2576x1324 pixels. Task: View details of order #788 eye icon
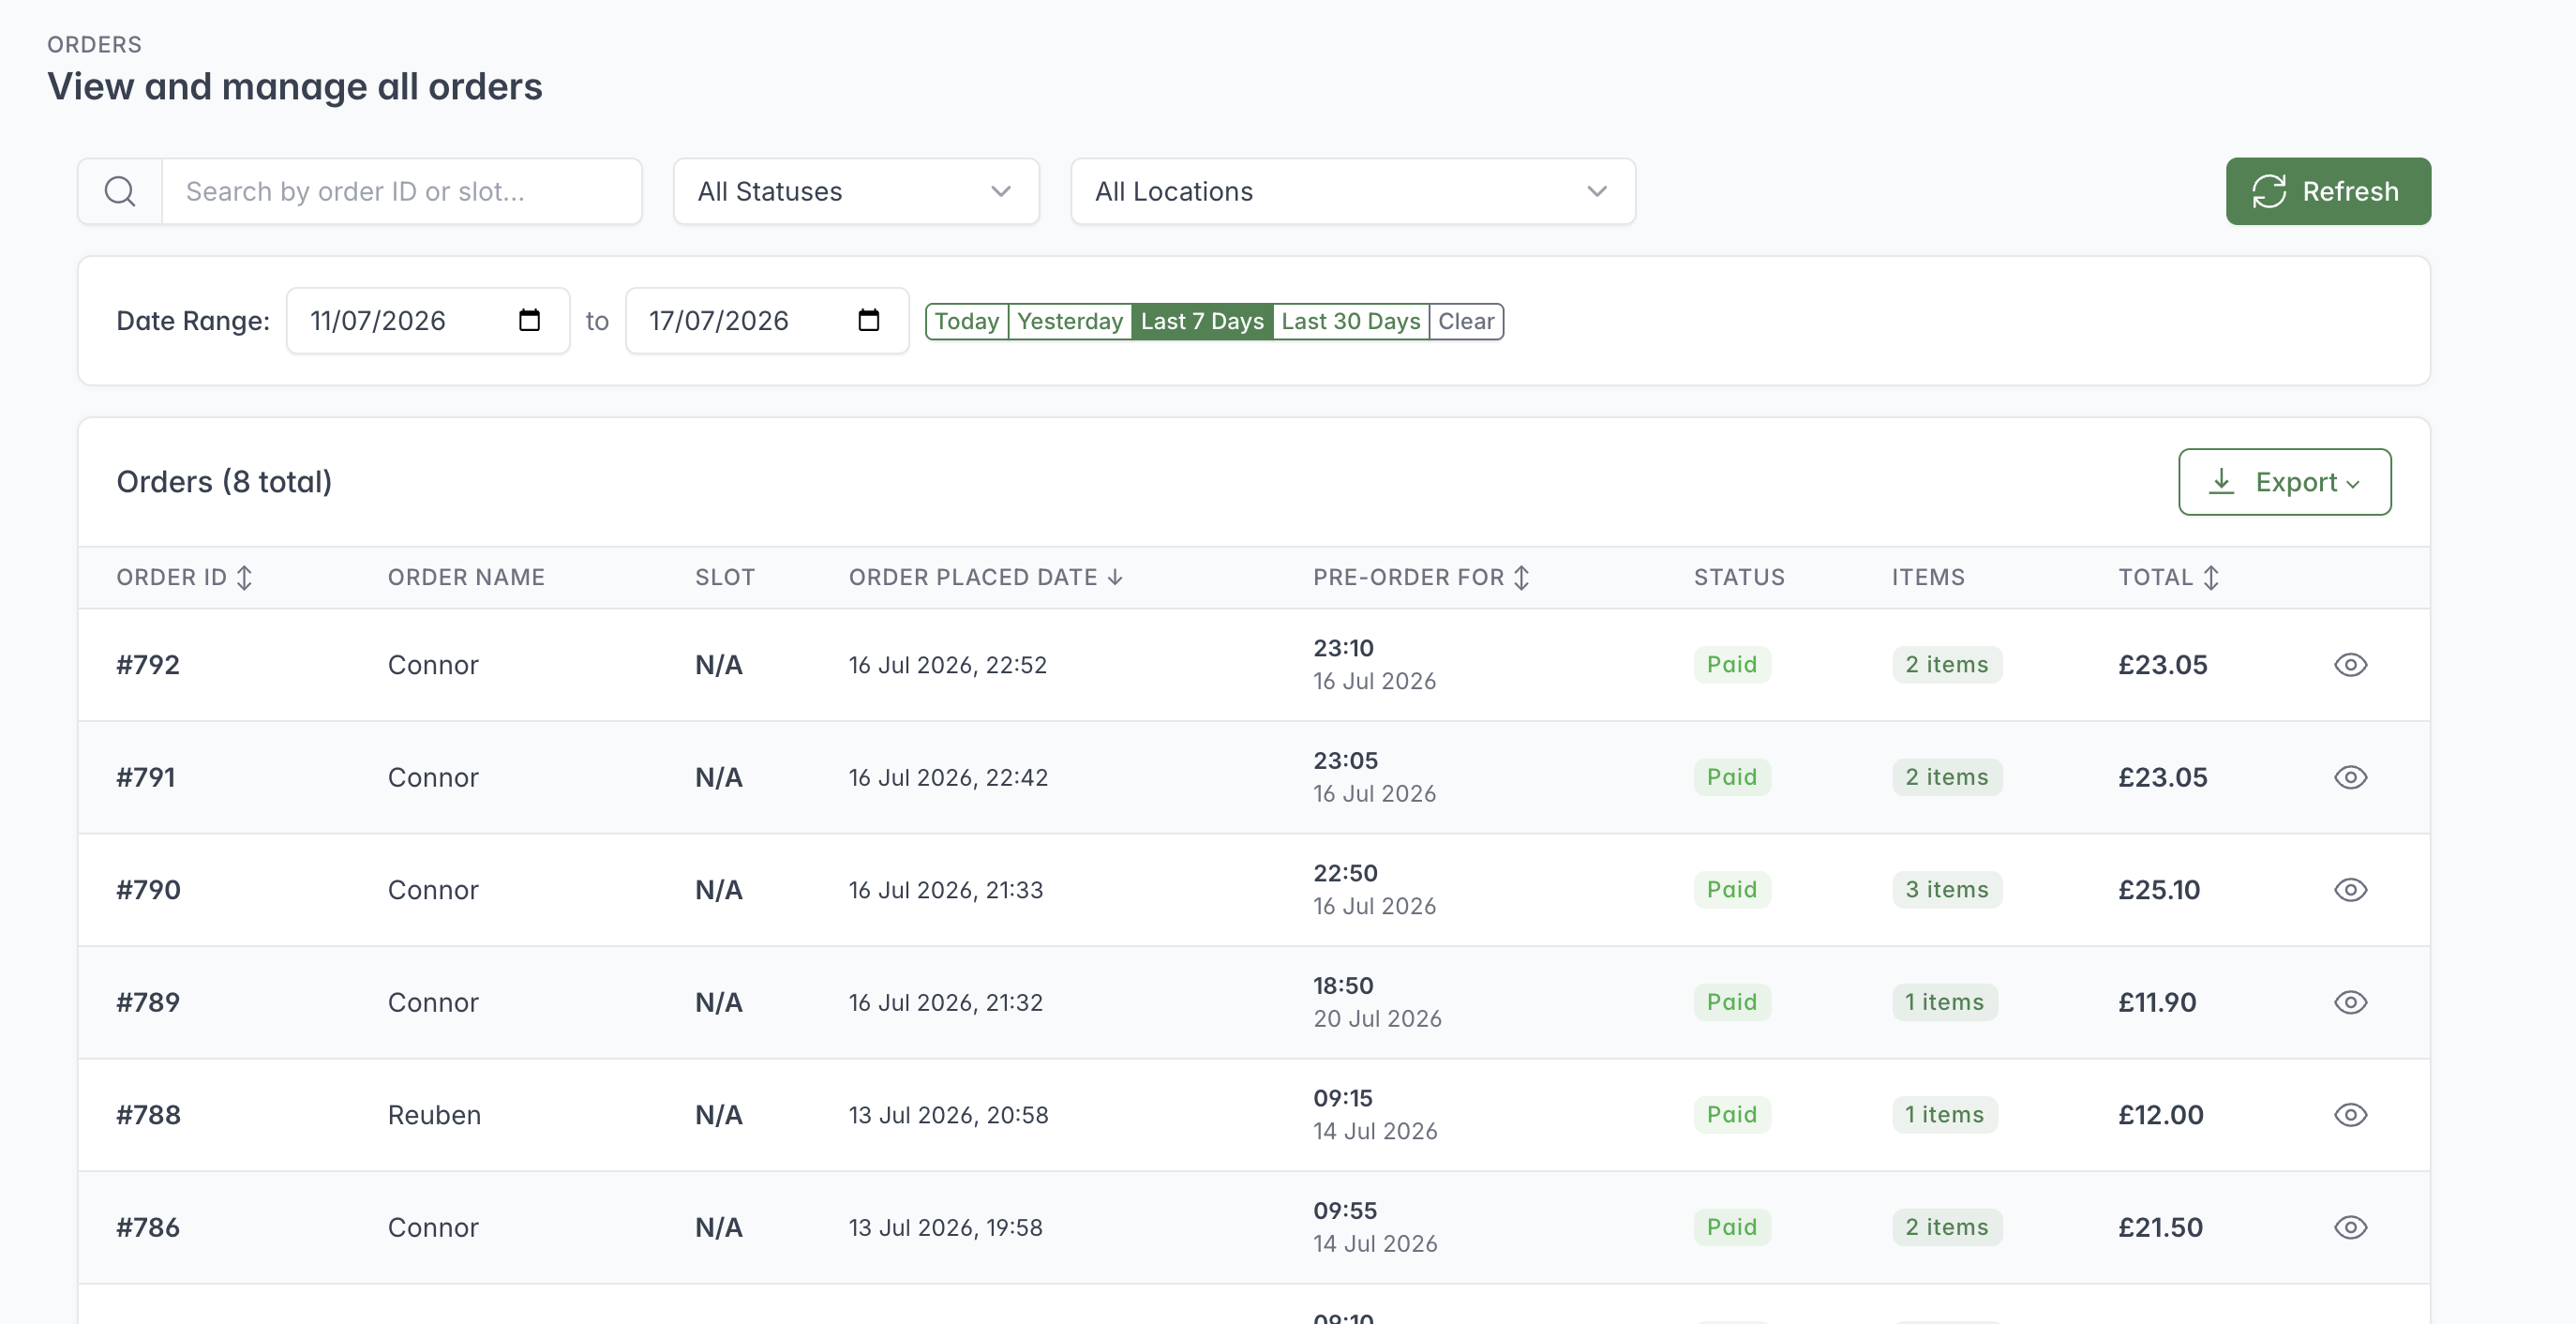coord(2350,1114)
